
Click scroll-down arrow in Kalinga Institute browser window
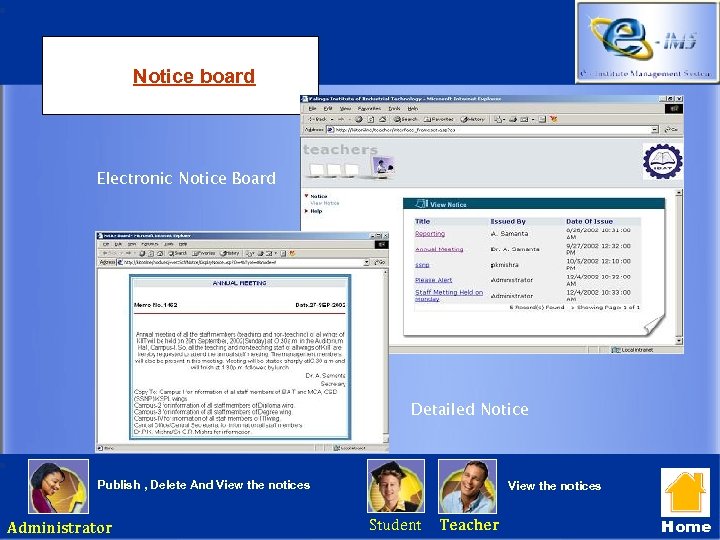point(679,341)
